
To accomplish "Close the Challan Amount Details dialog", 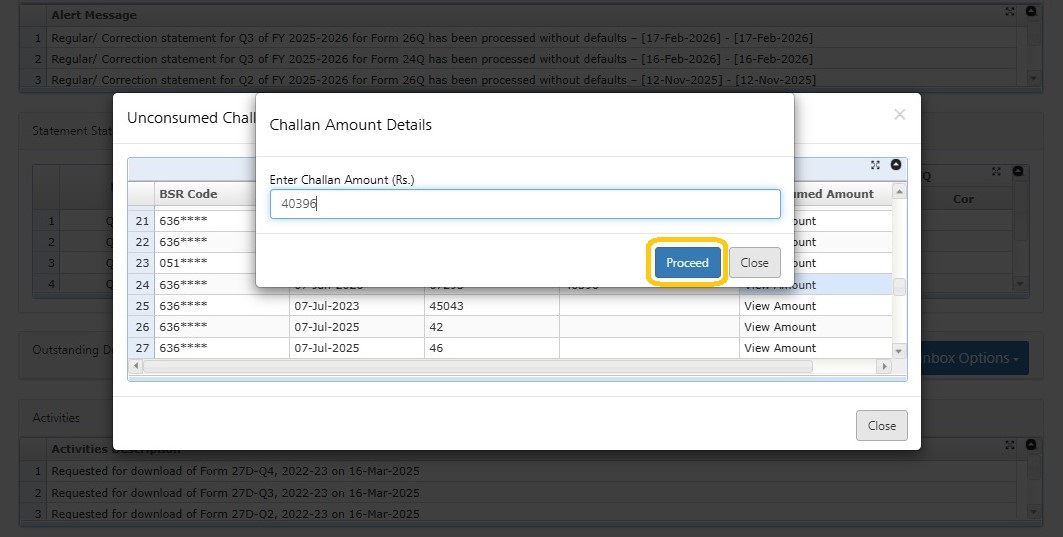I will [x=754, y=263].
